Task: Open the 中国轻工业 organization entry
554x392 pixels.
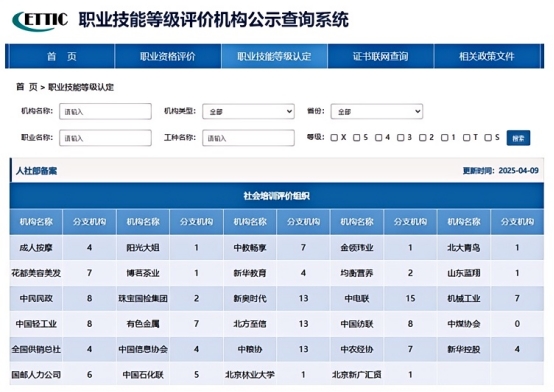Action: coord(36,324)
